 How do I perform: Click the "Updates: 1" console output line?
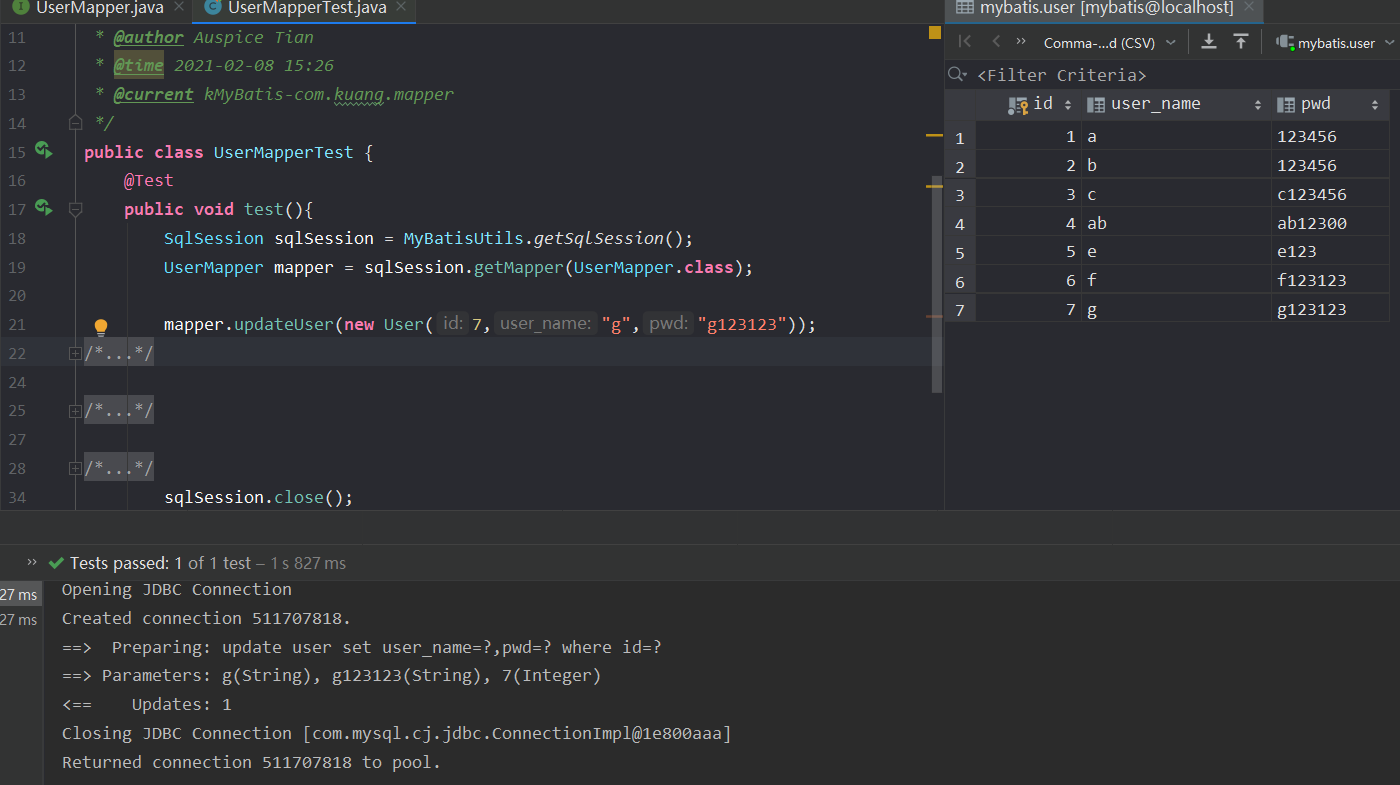146,704
